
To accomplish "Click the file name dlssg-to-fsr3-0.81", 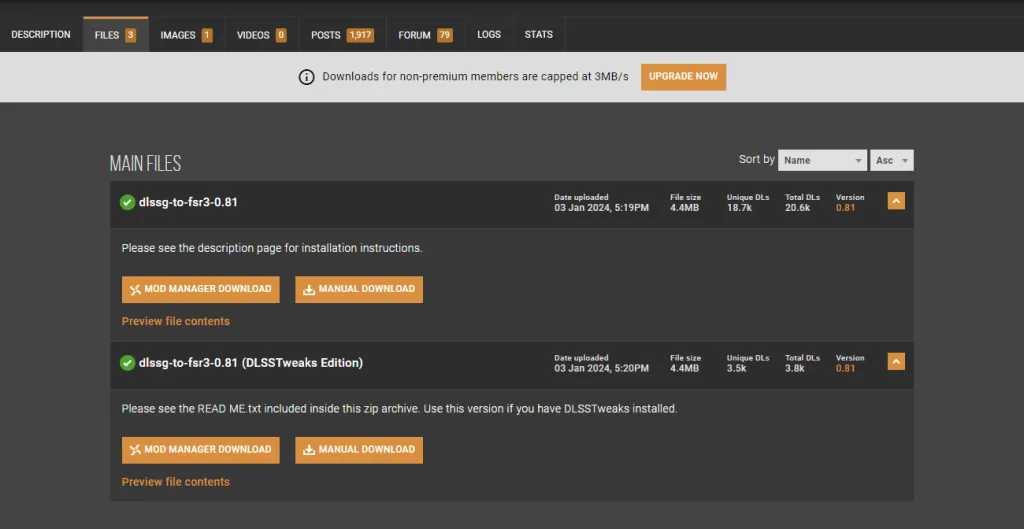I will point(188,202).
